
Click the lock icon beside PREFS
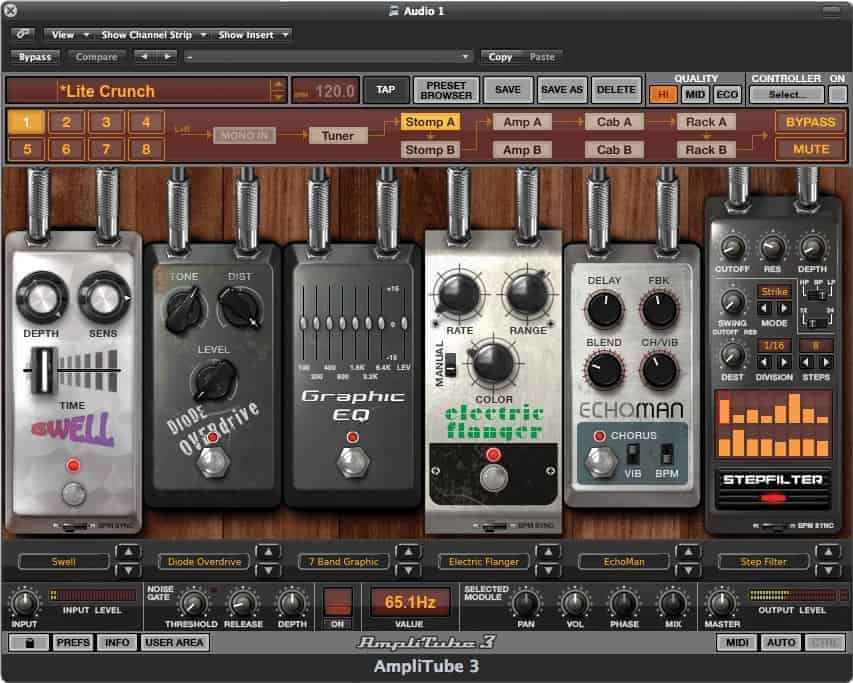(x=29, y=643)
